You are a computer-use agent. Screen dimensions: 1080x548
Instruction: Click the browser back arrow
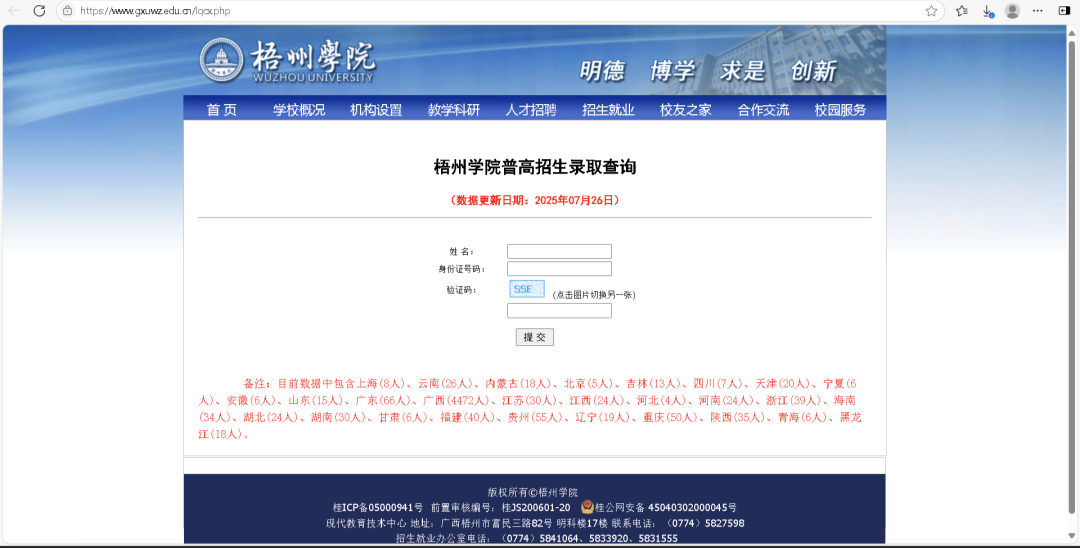click(14, 10)
